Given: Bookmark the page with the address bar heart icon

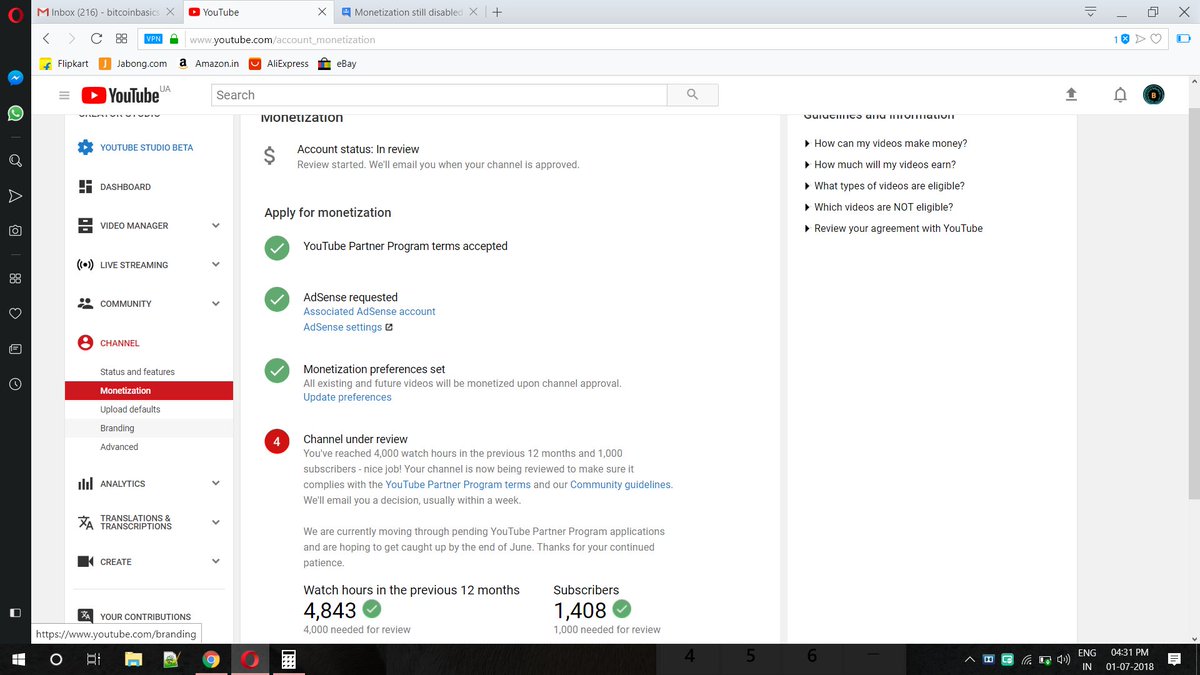Looking at the screenshot, I should click(1157, 39).
